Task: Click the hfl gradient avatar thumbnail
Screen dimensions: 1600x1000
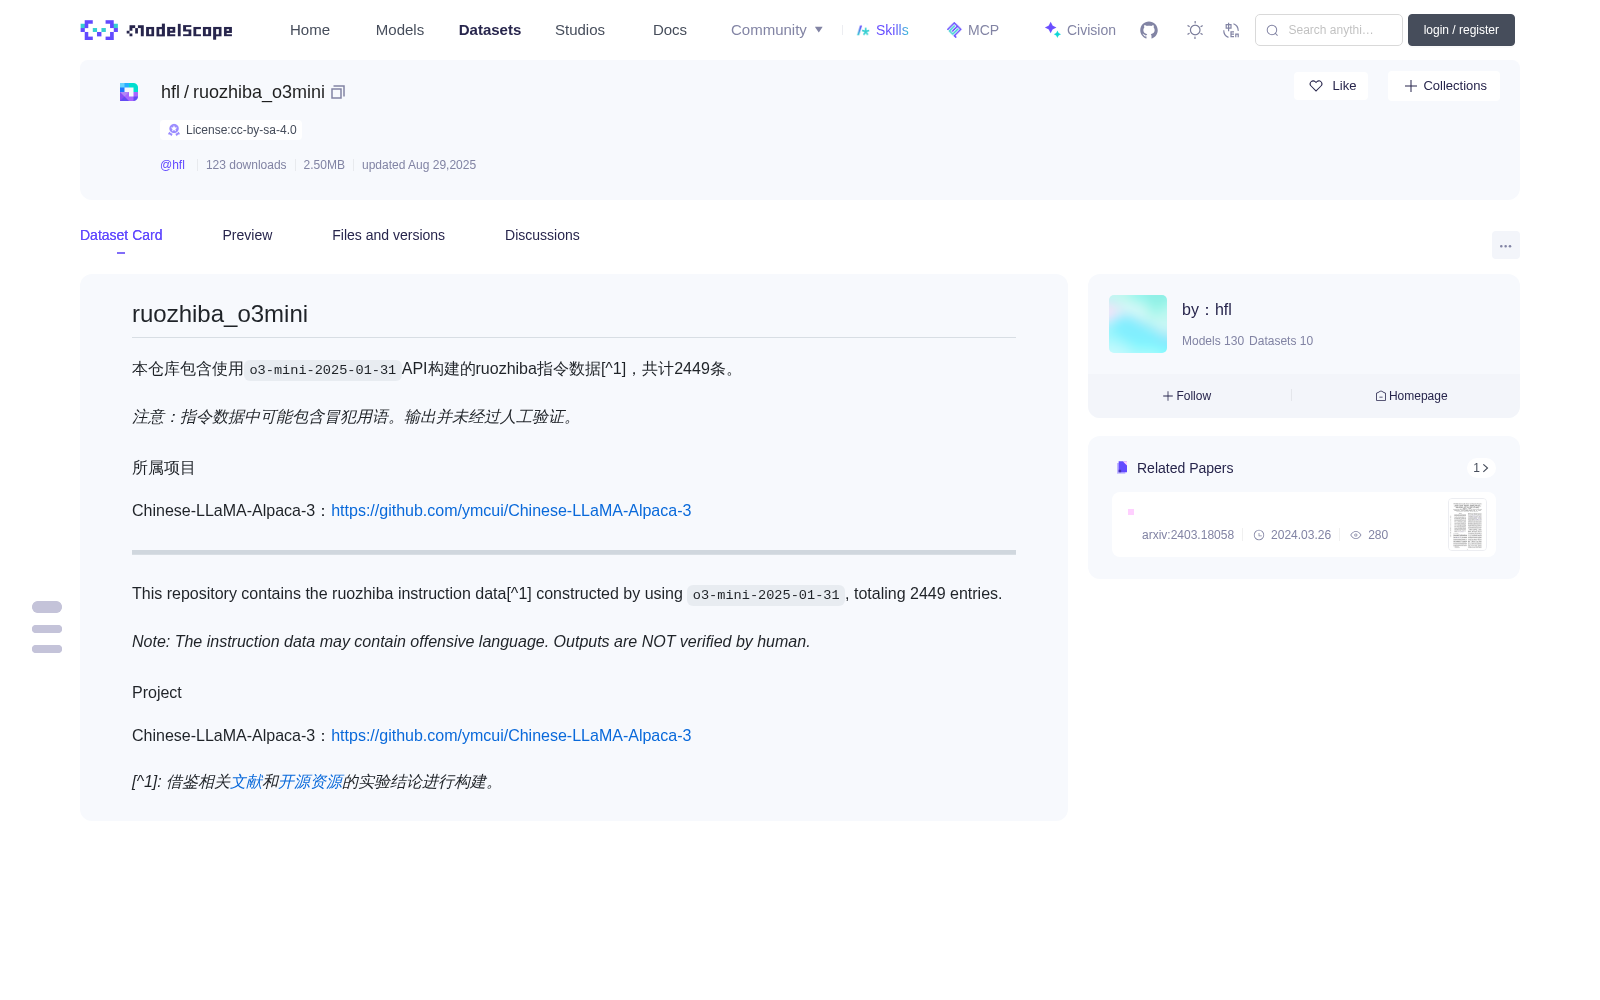Action: (x=1138, y=324)
